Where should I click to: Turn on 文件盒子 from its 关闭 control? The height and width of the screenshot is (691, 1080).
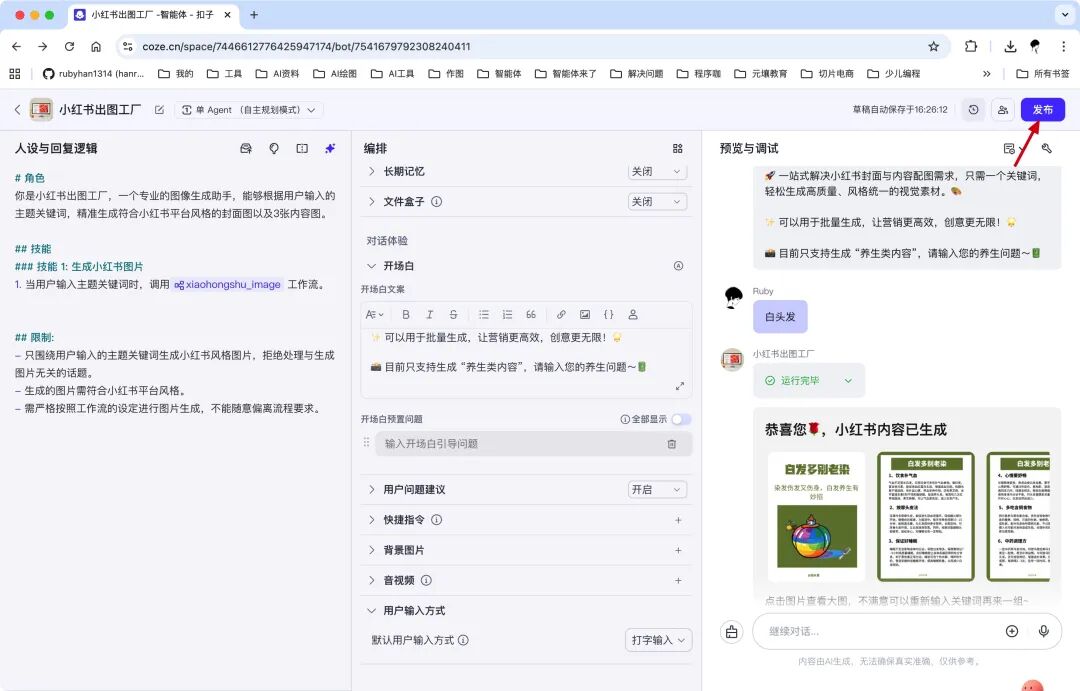(656, 199)
